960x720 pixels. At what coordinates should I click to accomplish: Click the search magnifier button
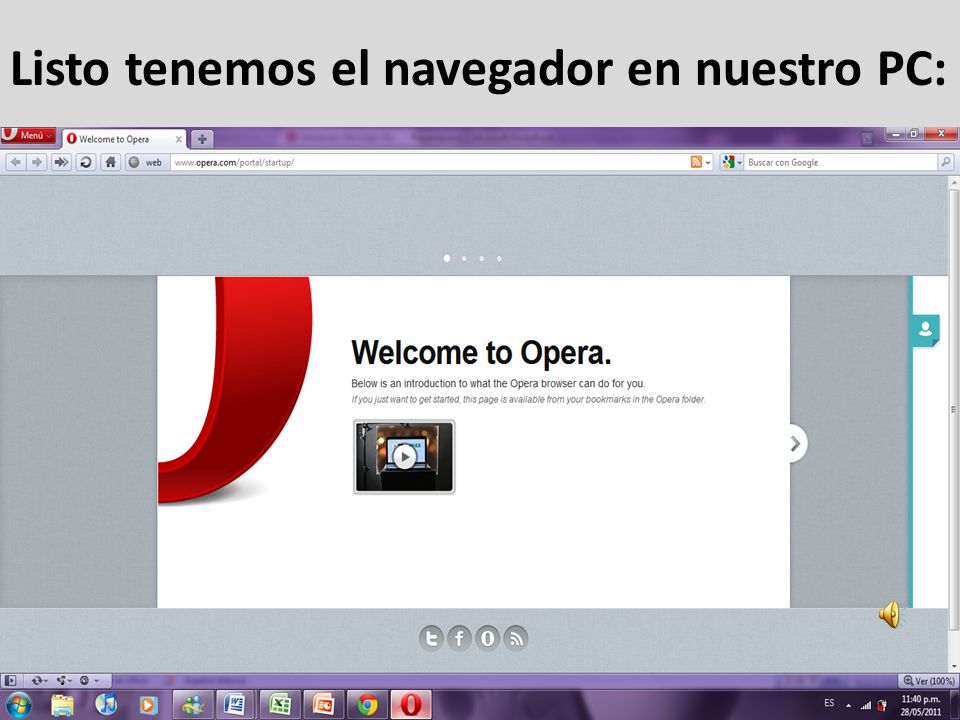(x=945, y=162)
